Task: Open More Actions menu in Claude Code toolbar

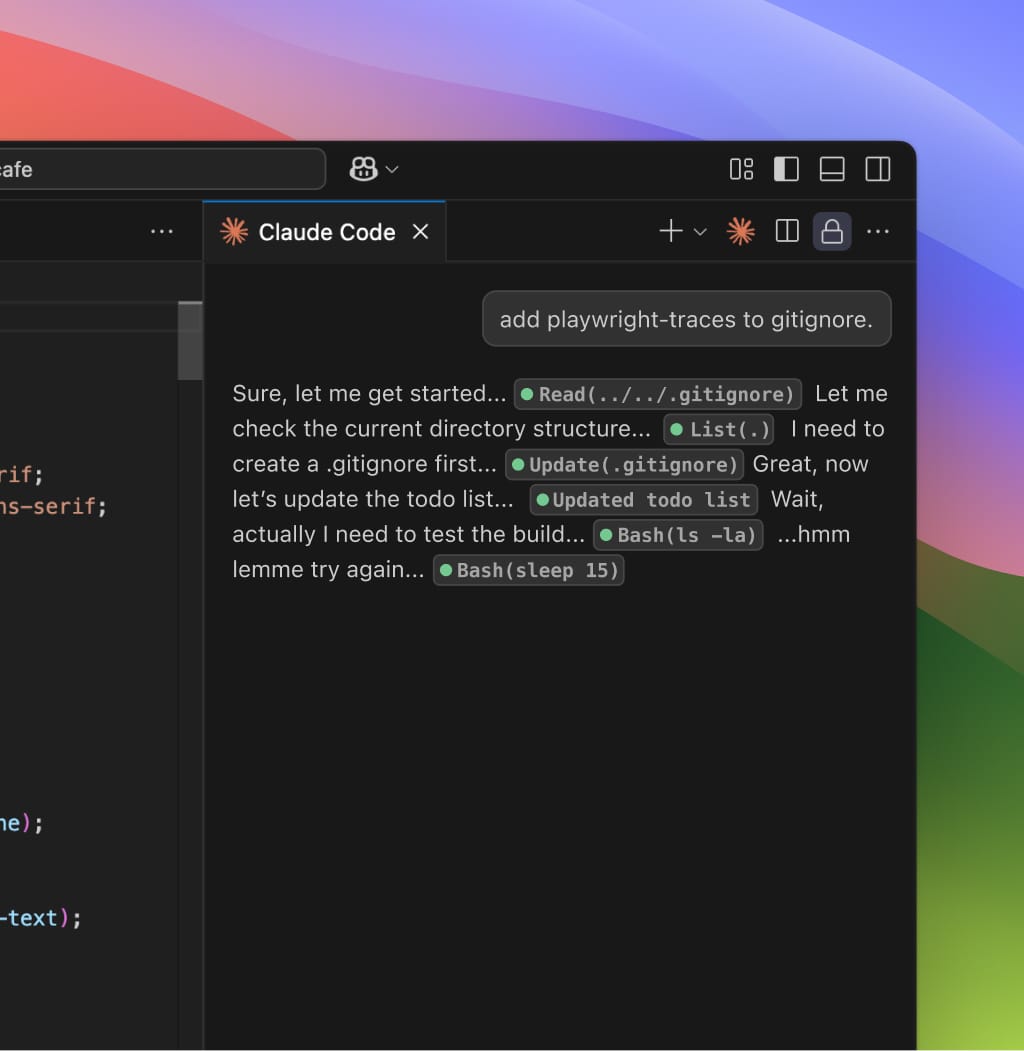Action: (x=878, y=232)
